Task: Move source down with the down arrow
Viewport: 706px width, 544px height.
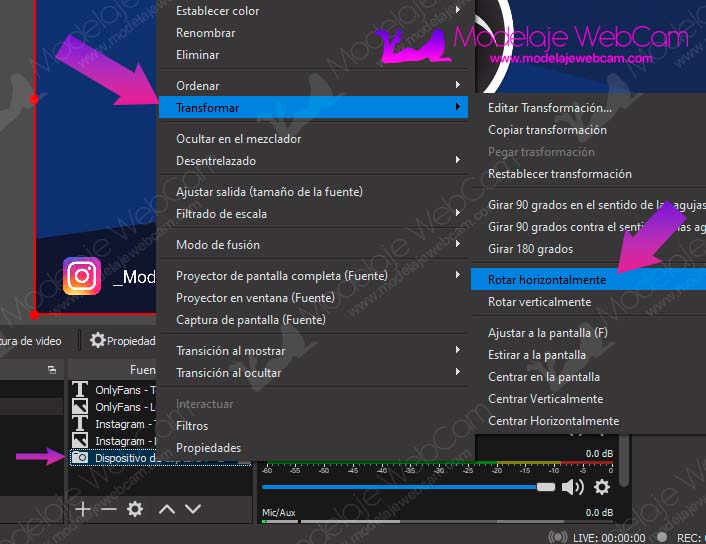Action: [193, 509]
